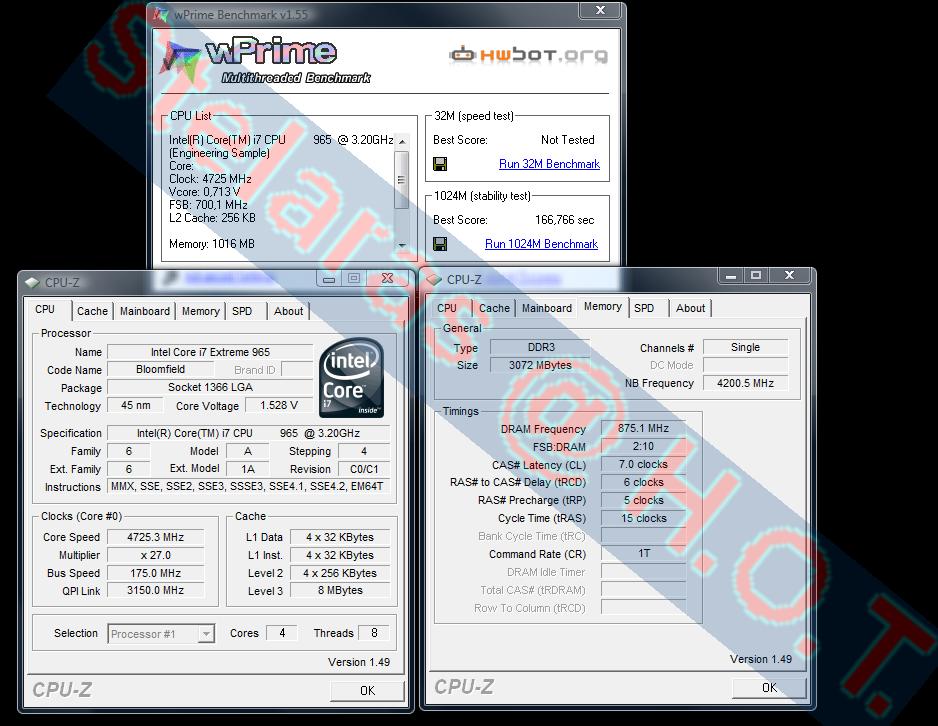Viewport: 938px width, 726px height.
Task: Click the Intel Core i7 inside badge
Action: click(x=352, y=378)
